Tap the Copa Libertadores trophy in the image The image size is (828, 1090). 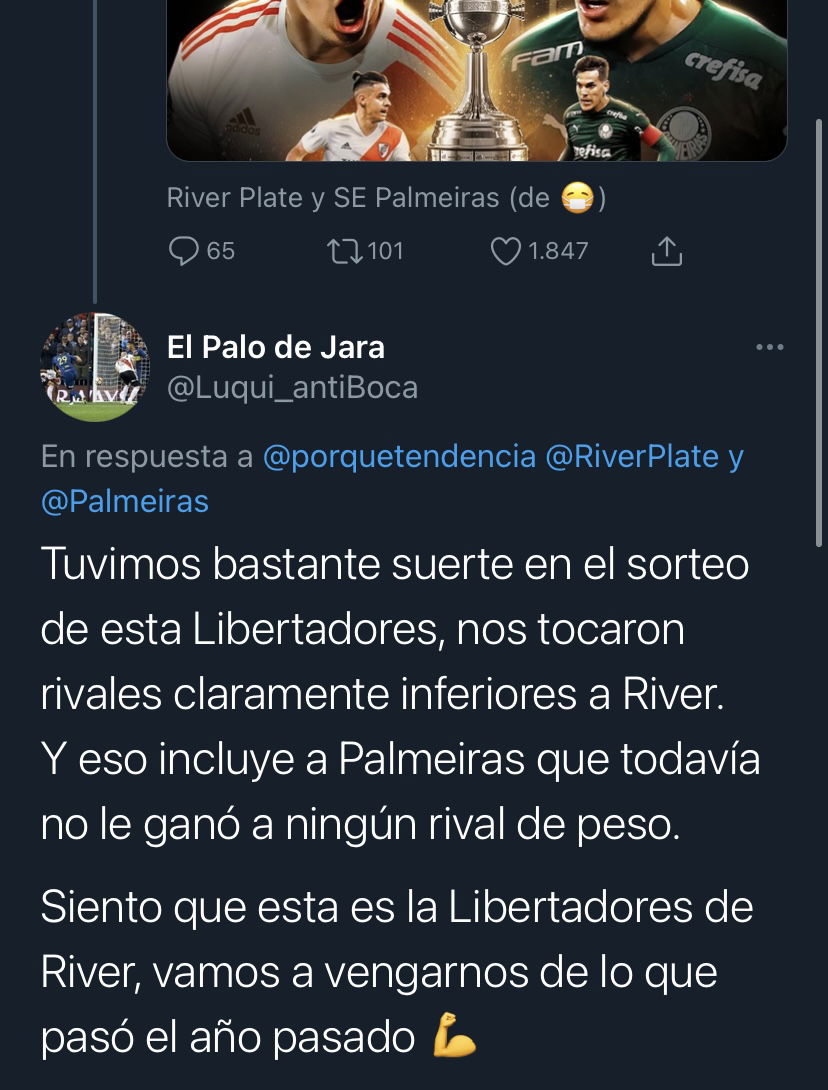pyautogui.click(x=477, y=80)
